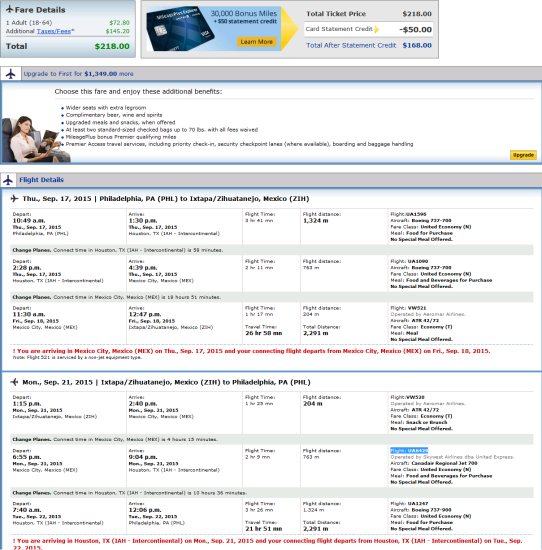Select the highlighted Flight UA6420 text
542x550 pixels.
(x=409, y=450)
